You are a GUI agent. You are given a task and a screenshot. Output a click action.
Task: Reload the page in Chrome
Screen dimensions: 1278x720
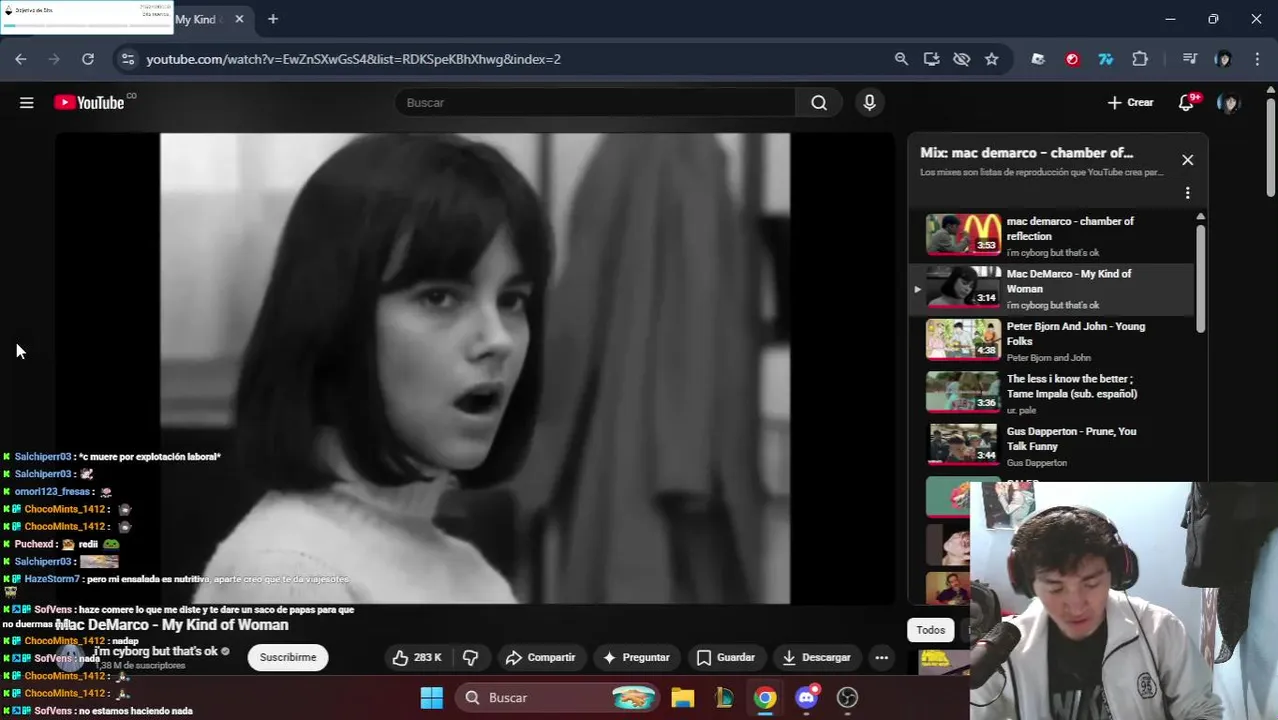point(88,59)
